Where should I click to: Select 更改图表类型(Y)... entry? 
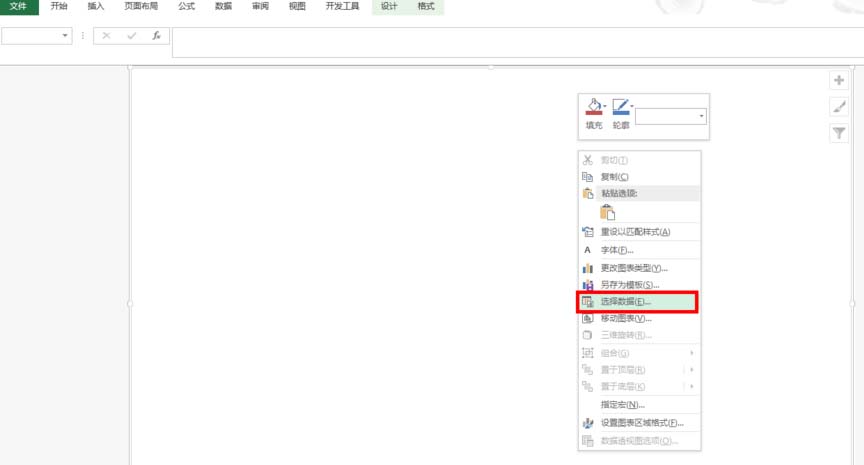639,268
